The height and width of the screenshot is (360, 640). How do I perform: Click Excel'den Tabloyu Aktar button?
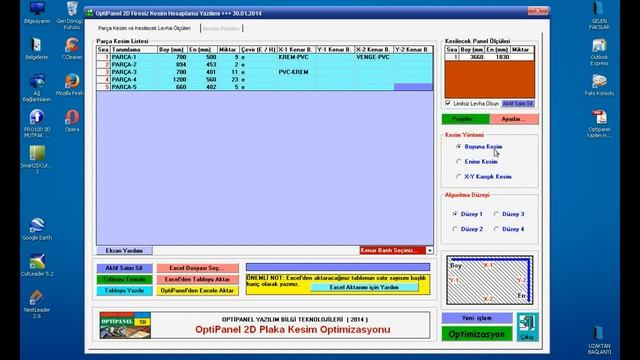click(197, 279)
